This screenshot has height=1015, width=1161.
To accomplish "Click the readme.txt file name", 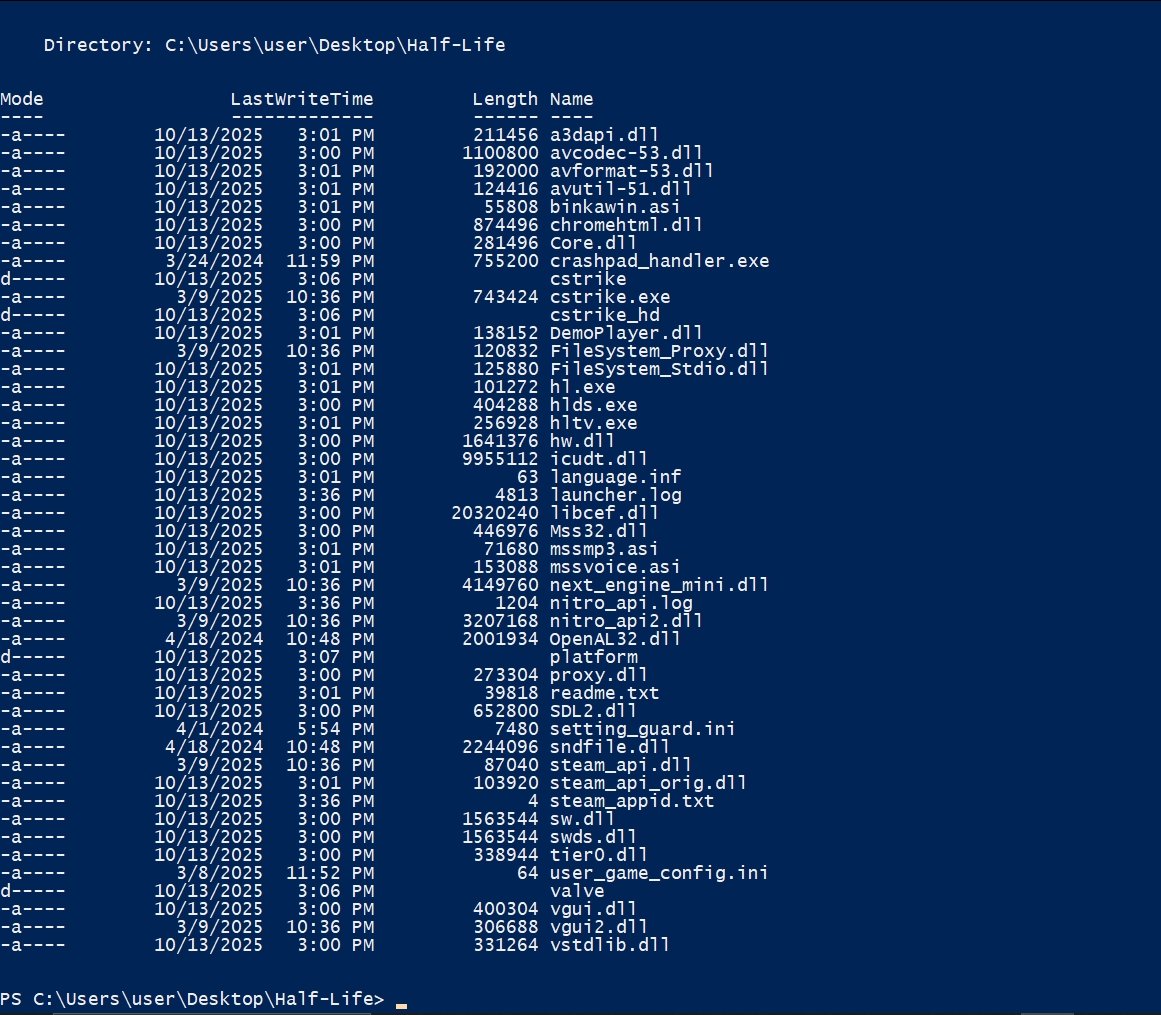I will point(604,693).
